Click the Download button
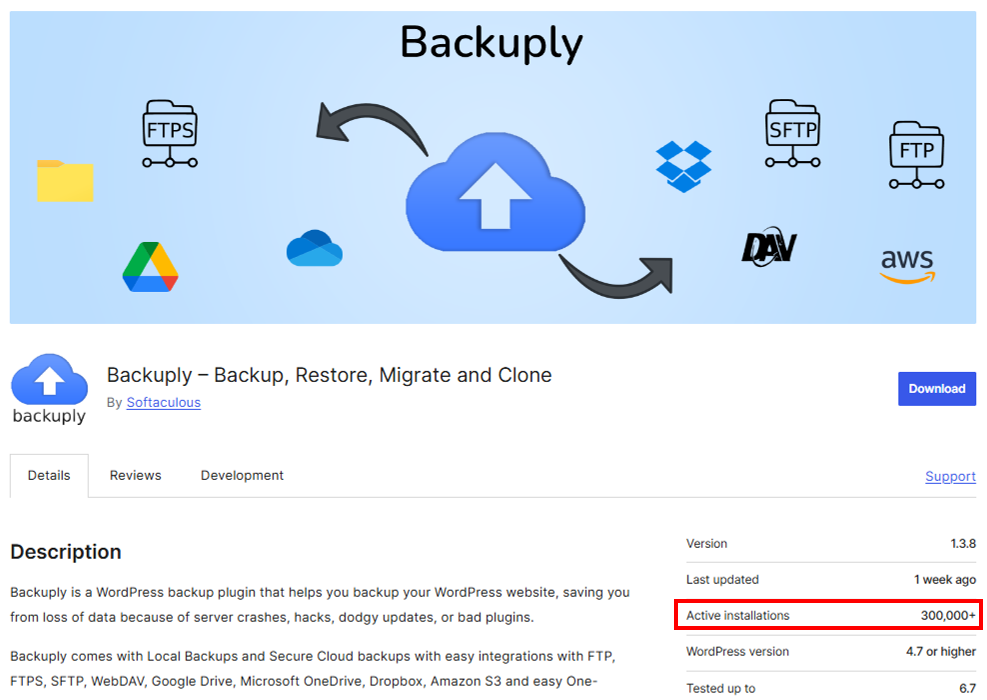This screenshot has height=700, width=987. tap(936, 388)
